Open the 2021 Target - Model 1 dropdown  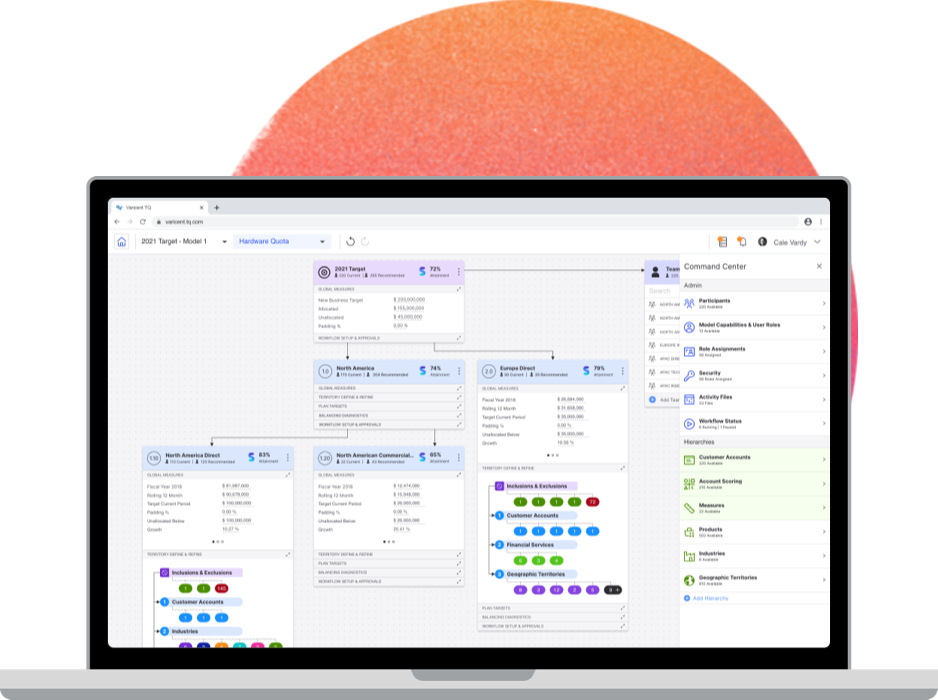pos(182,241)
